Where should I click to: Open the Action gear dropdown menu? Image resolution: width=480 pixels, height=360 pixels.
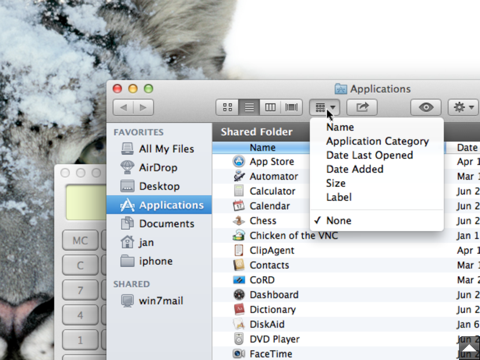[464, 107]
